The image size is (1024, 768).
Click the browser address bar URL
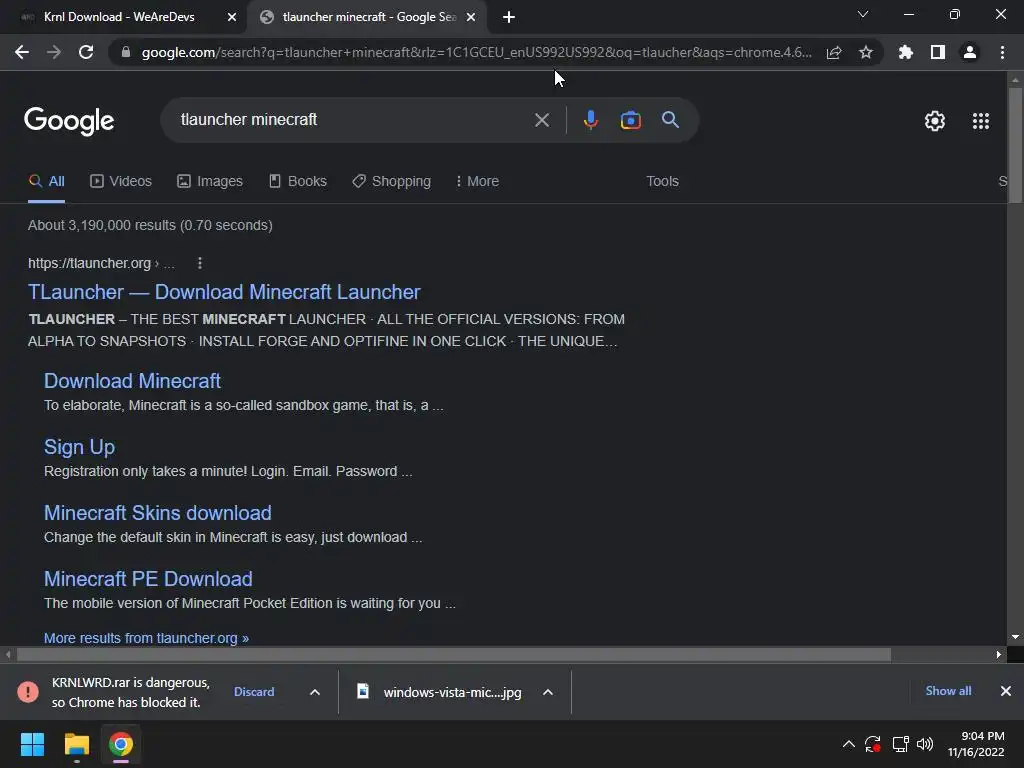point(477,52)
